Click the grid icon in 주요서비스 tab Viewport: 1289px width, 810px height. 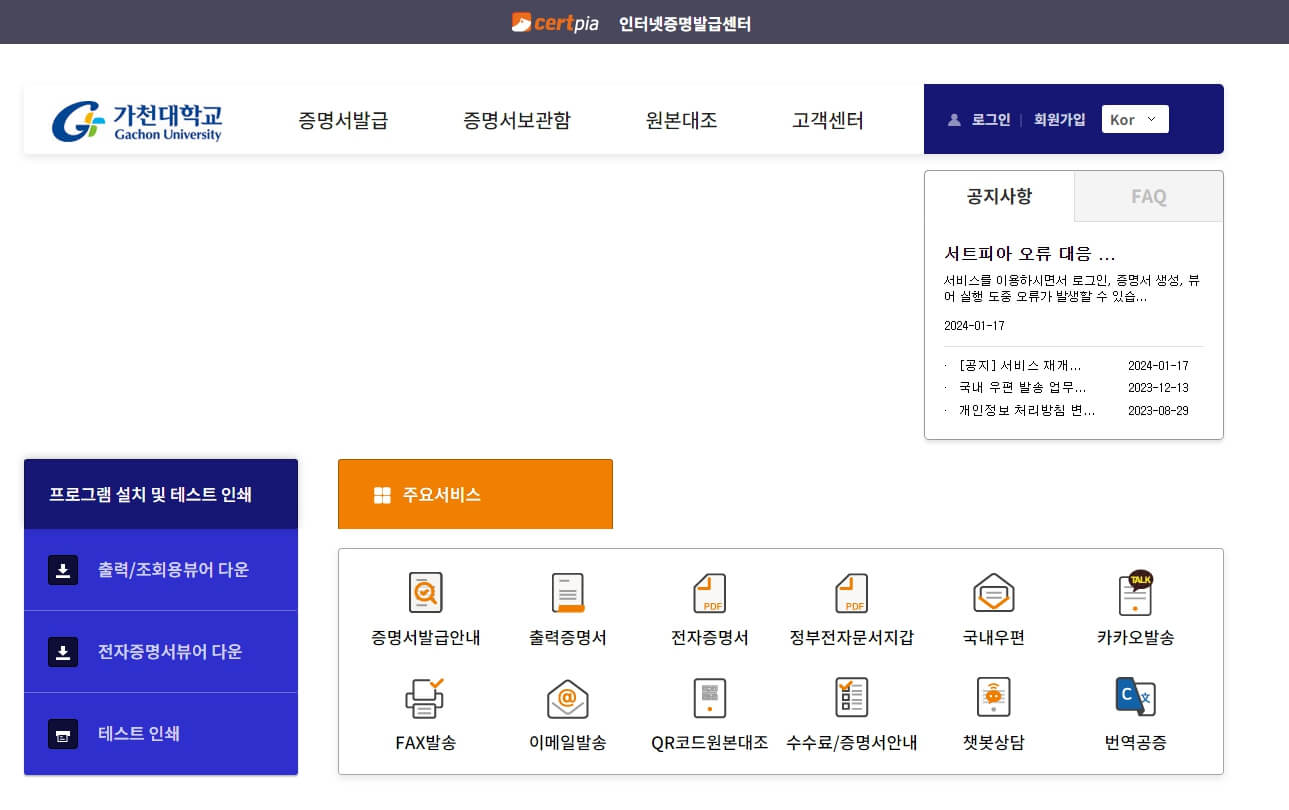point(382,495)
